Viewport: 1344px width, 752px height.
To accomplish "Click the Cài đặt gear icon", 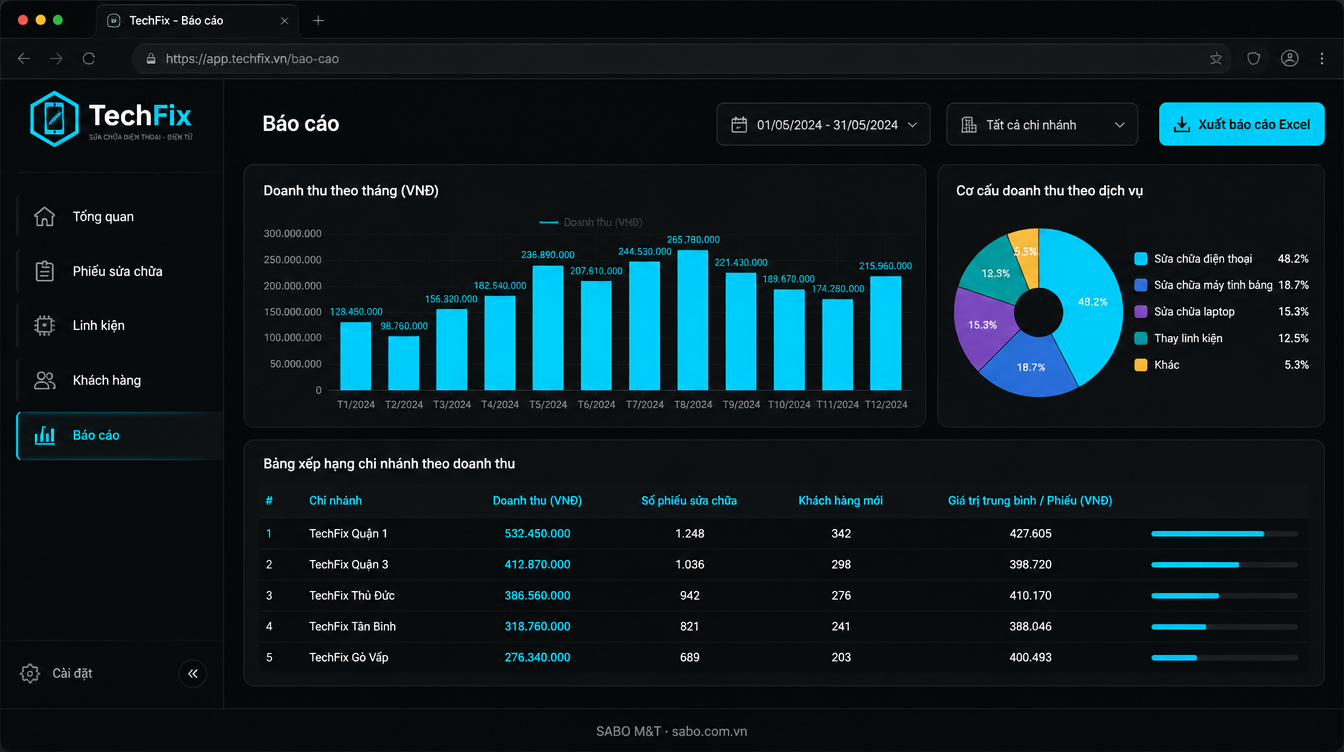I will (30, 673).
